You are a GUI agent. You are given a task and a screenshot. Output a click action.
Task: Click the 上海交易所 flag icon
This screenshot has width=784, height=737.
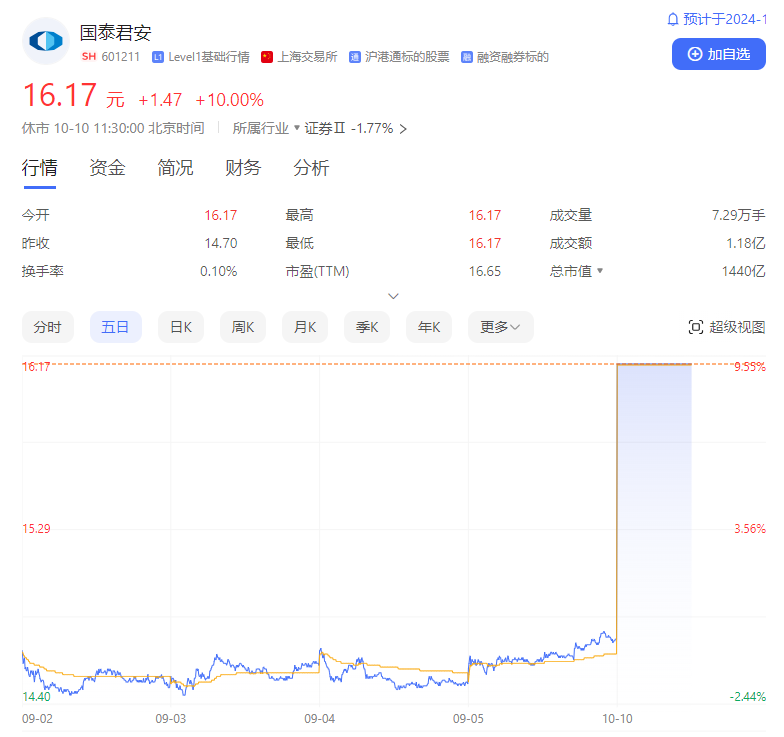point(267,57)
